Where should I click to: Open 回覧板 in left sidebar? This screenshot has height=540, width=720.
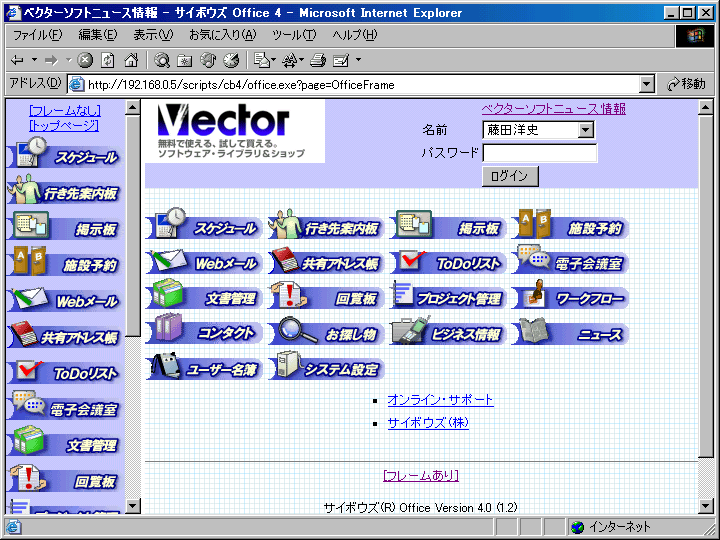[64, 478]
